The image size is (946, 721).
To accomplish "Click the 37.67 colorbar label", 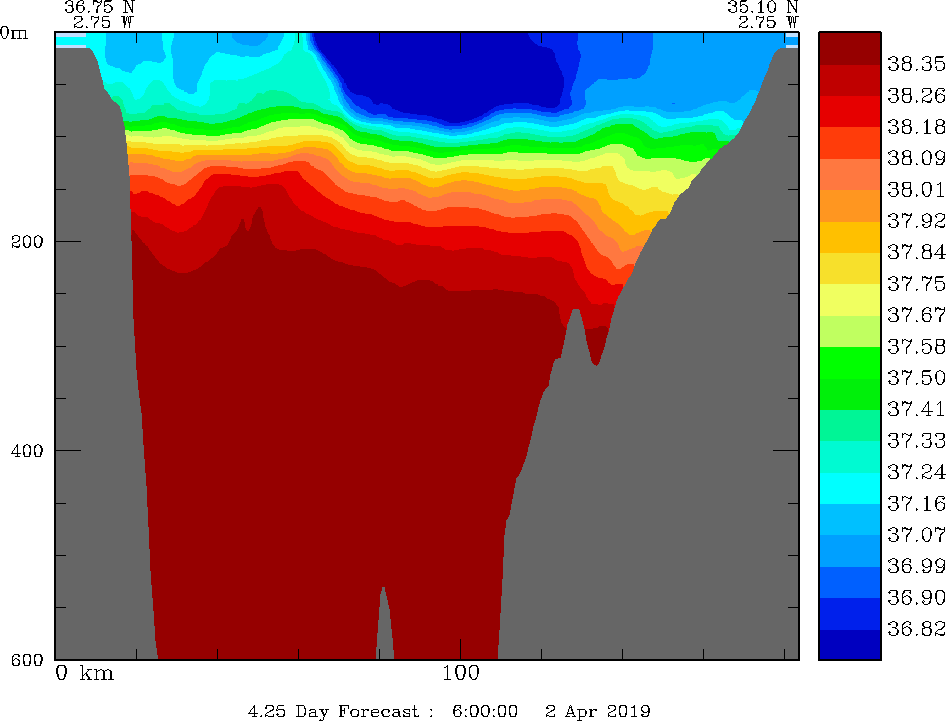I will [915, 315].
